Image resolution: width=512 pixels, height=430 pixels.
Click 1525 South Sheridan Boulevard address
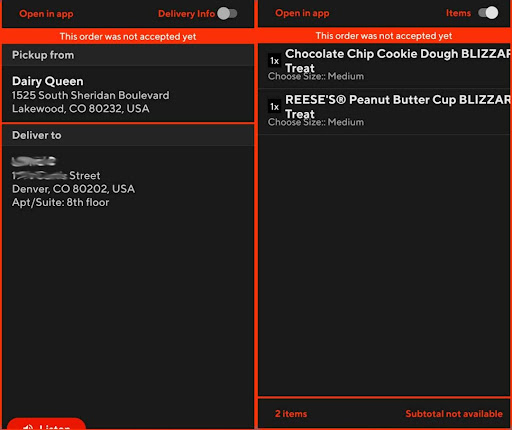[x=91, y=95]
